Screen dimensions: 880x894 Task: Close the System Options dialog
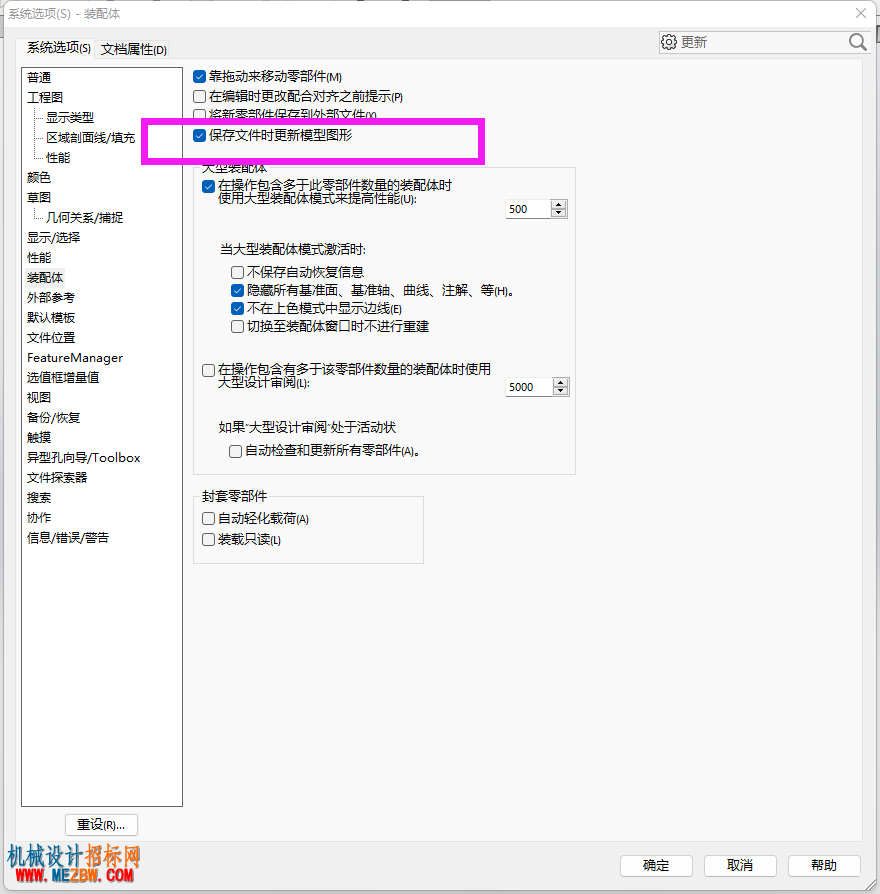coord(861,13)
